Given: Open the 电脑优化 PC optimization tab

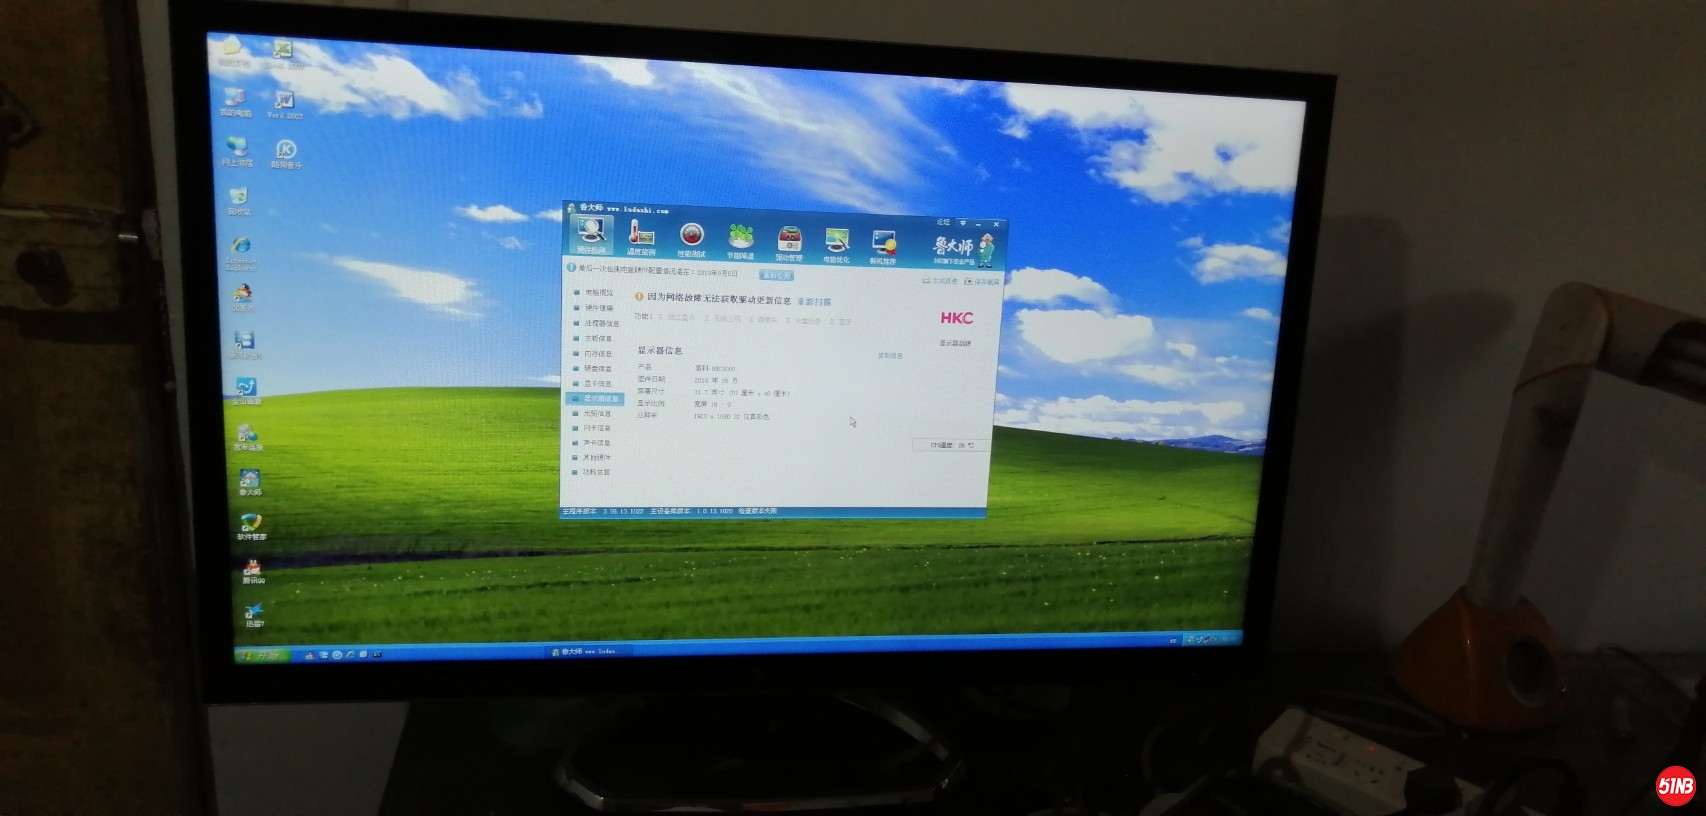Looking at the screenshot, I should click(x=836, y=246).
